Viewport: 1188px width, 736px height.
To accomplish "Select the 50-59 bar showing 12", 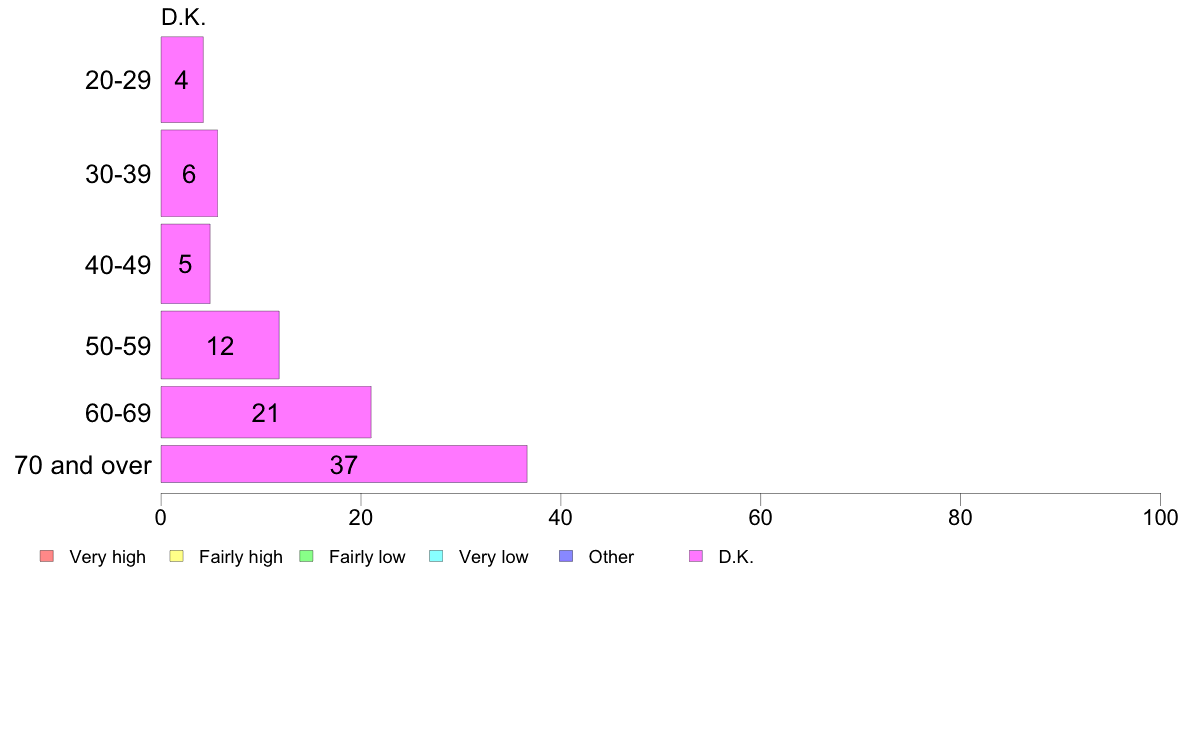I will coord(220,345).
